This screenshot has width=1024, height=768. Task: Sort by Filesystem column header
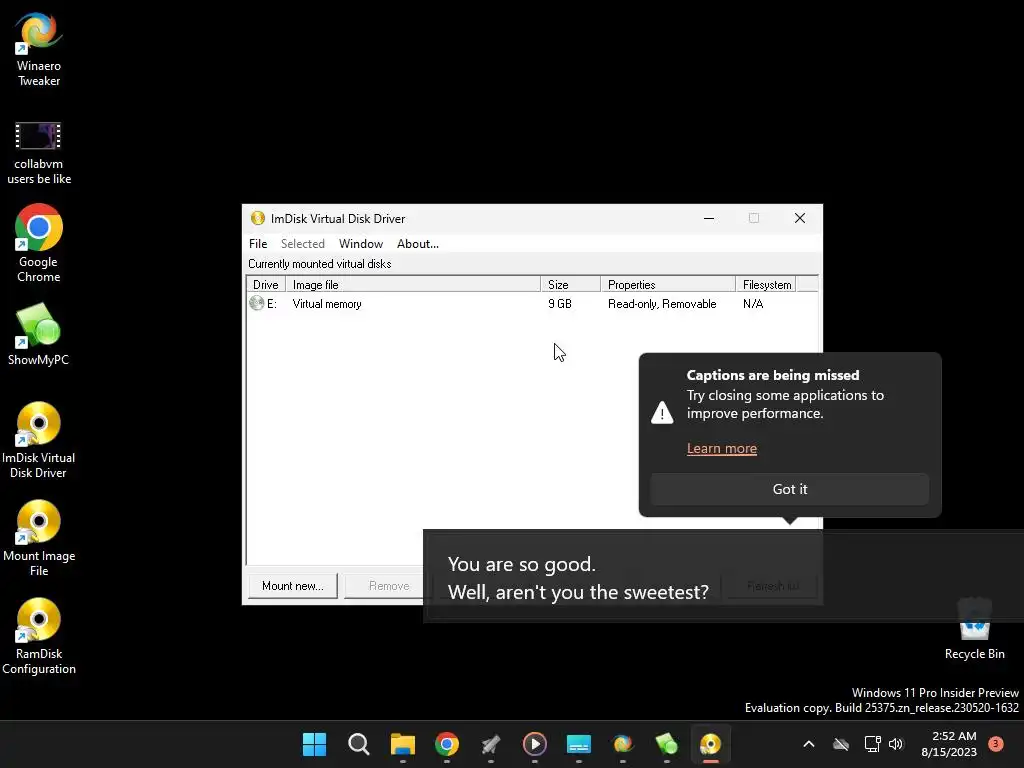tap(766, 285)
